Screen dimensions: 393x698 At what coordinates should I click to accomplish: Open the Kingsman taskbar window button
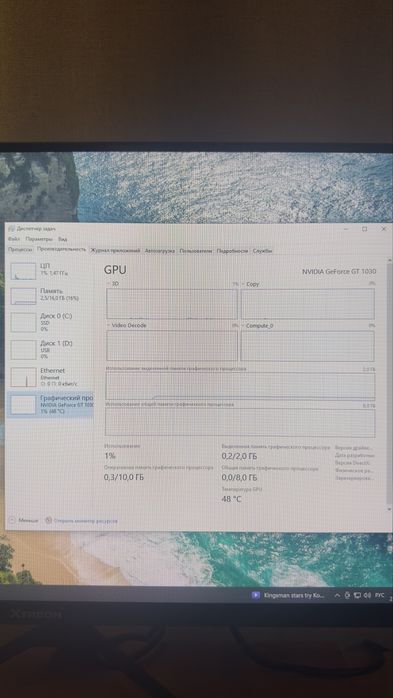point(288,596)
